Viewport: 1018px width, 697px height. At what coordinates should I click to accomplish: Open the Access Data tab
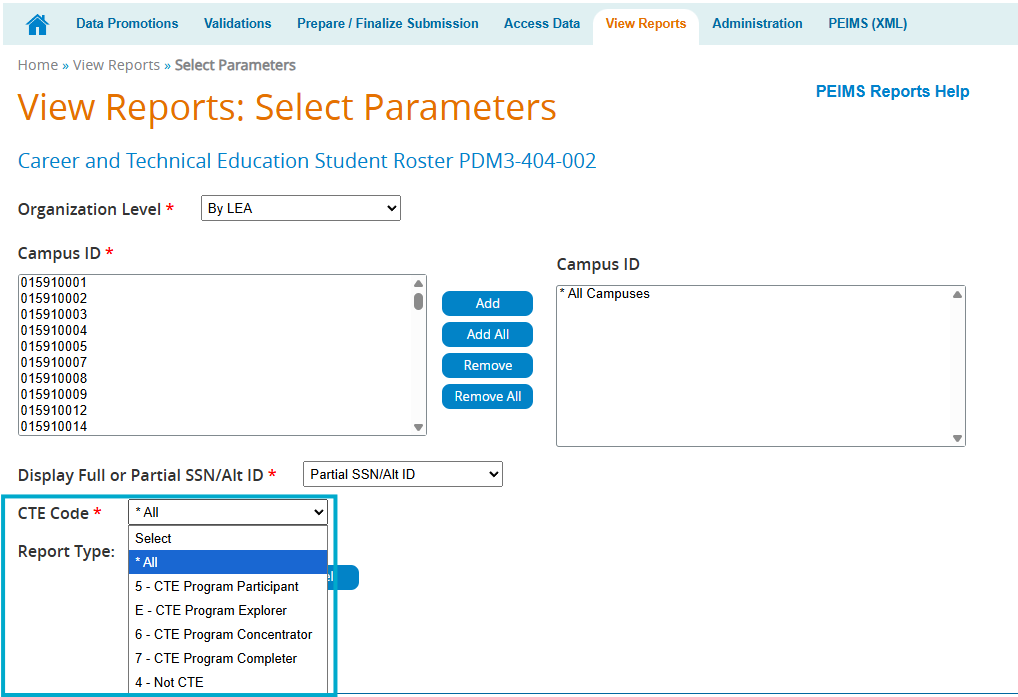tap(541, 23)
